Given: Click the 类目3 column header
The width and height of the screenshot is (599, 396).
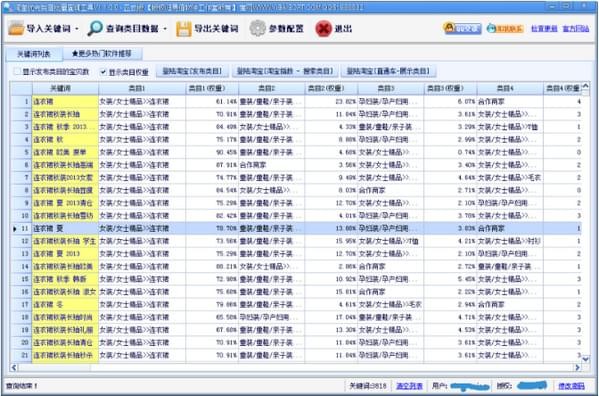Looking at the screenshot, I should [x=391, y=88].
